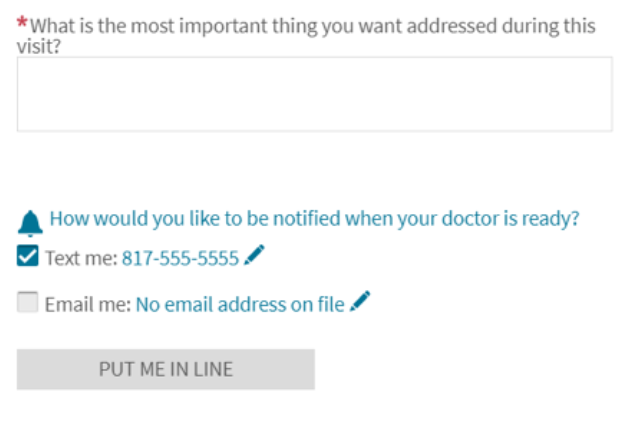Click the notification bell icon
This screenshot has height=421, width=637.
pyautogui.click(x=31, y=221)
